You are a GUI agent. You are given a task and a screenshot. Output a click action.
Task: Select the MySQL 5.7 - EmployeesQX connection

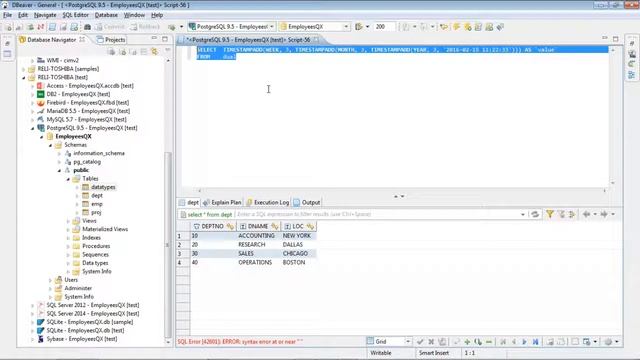pos(86,120)
